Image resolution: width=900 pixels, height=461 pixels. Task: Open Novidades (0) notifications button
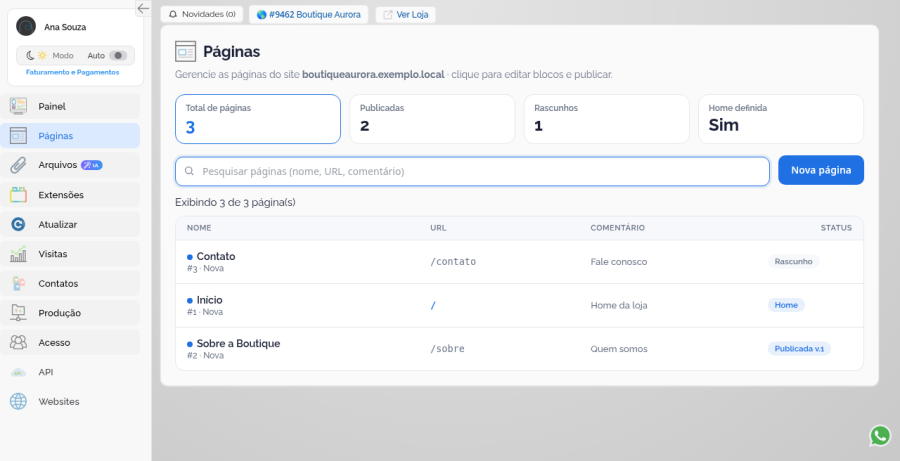click(x=201, y=14)
